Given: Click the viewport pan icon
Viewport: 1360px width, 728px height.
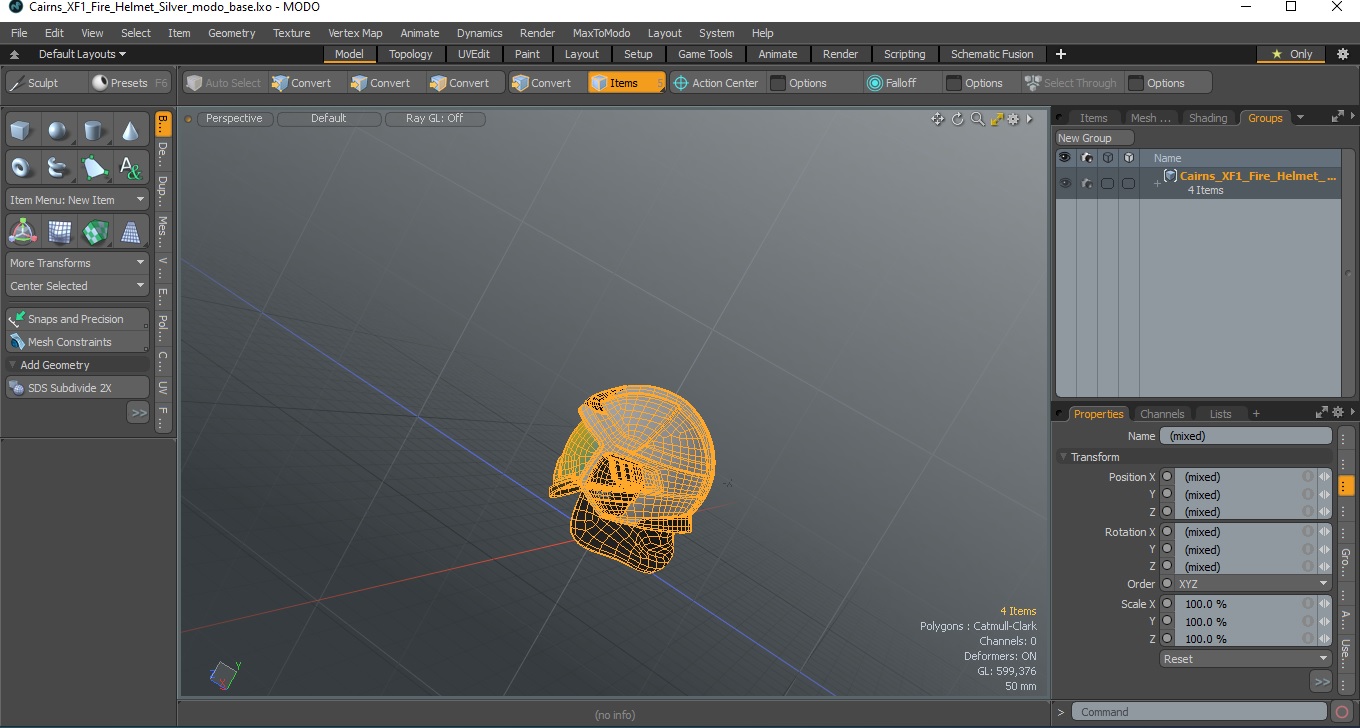Looking at the screenshot, I should tap(937, 119).
